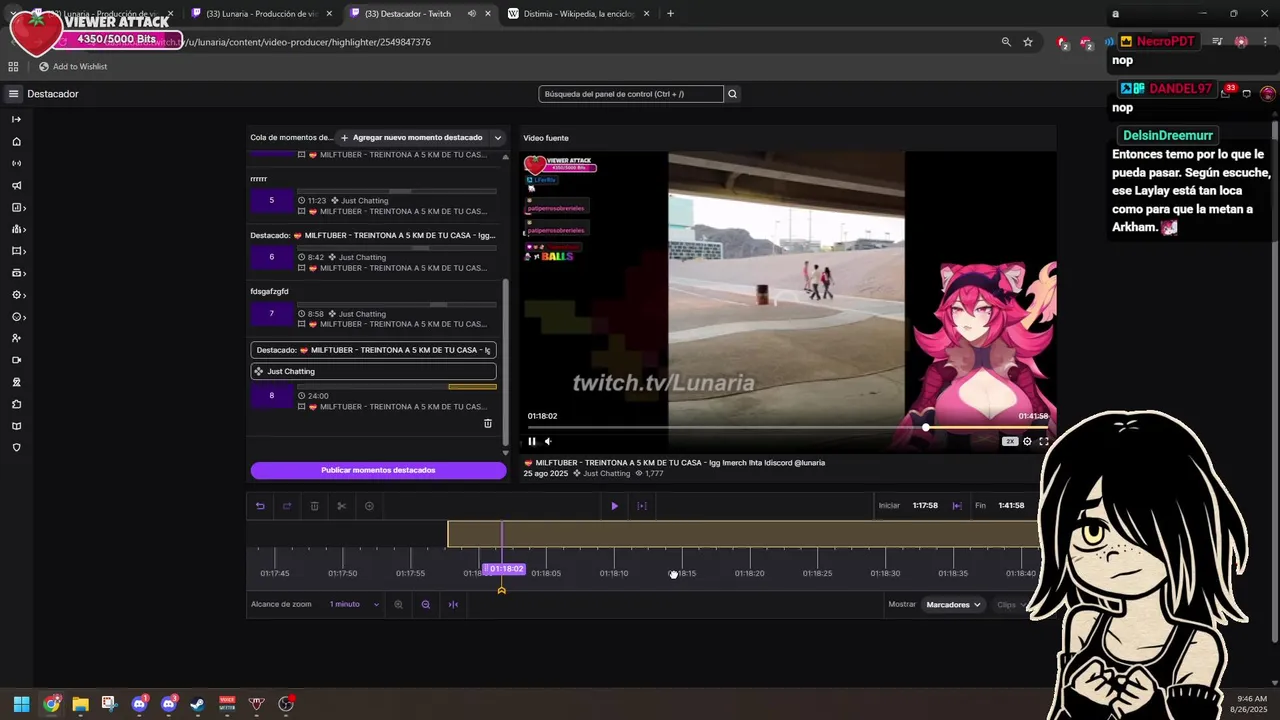Open the Destacador hamburger menu
This screenshot has width=1280, height=720.
(13, 94)
